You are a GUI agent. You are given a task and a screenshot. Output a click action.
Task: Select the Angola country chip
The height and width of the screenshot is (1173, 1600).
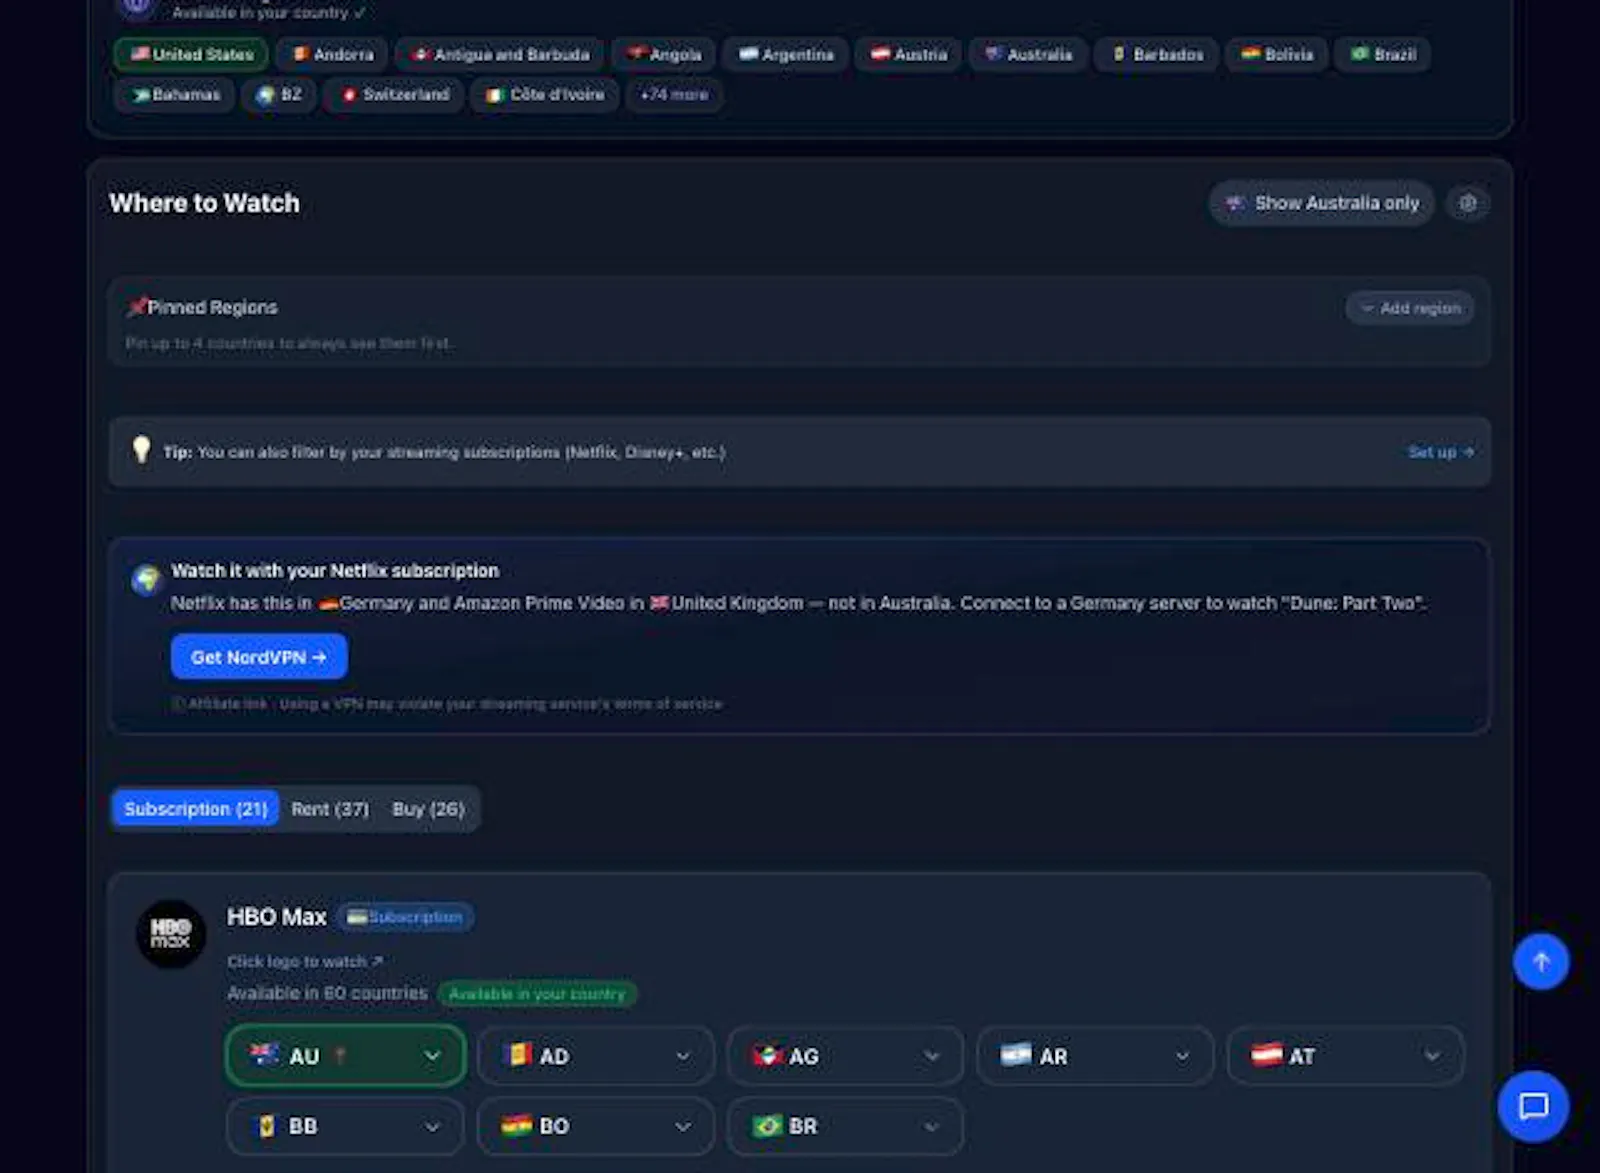pyautogui.click(x=664, y=54)
